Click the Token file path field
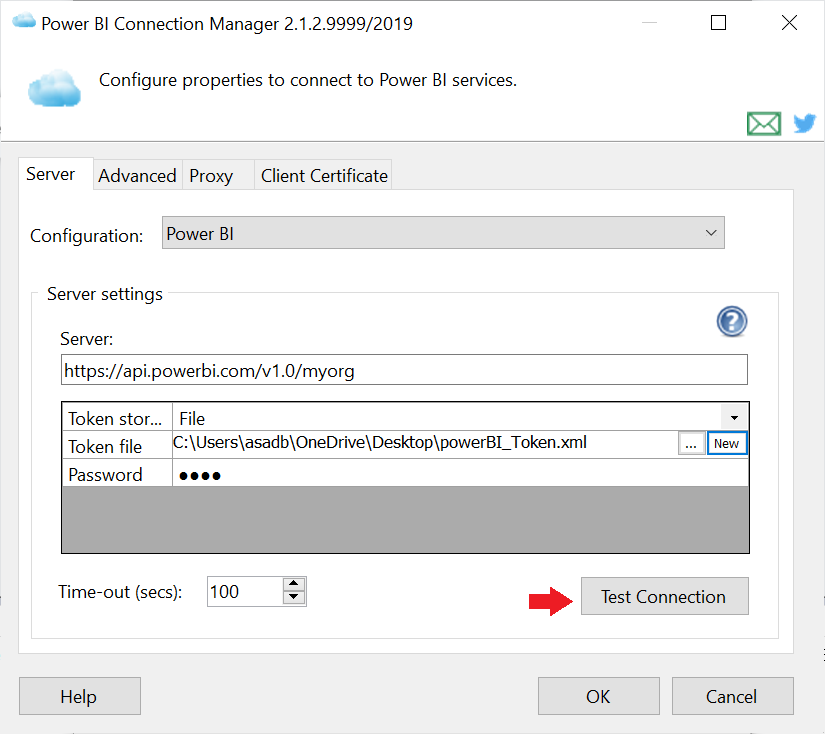Image resolution: width=825 pixels, height=734 pixels. (x=425, y=444)
